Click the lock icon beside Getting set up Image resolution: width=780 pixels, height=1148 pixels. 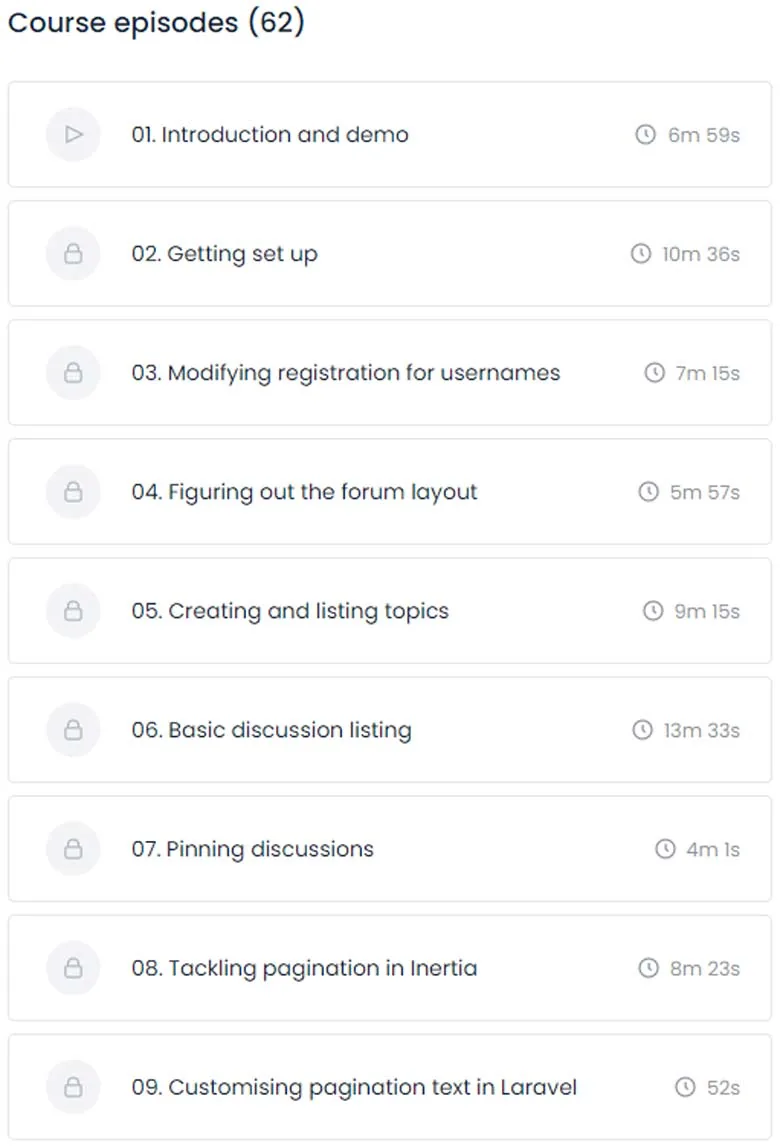[x=73, y=254]
